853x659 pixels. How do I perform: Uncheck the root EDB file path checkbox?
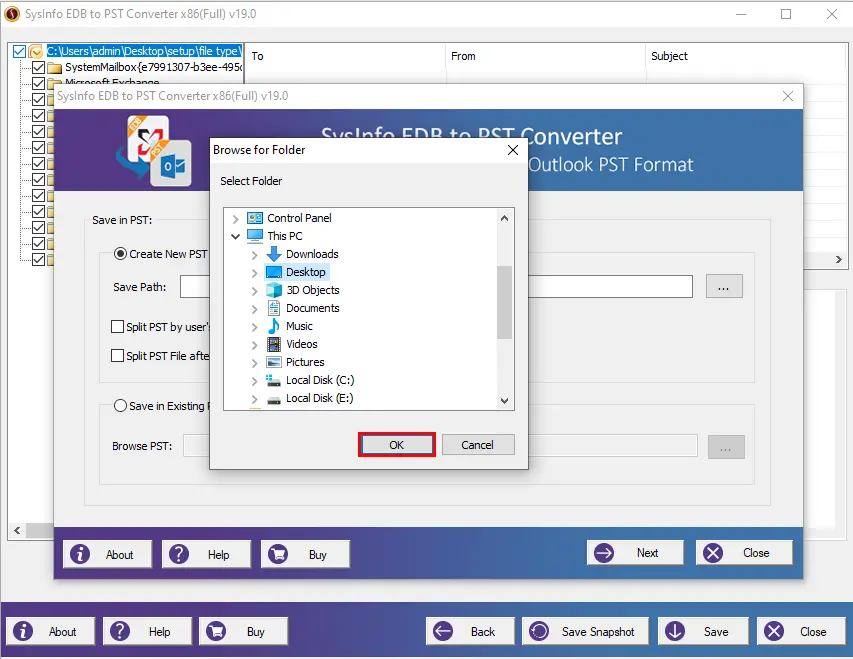[x=19, y=51]
